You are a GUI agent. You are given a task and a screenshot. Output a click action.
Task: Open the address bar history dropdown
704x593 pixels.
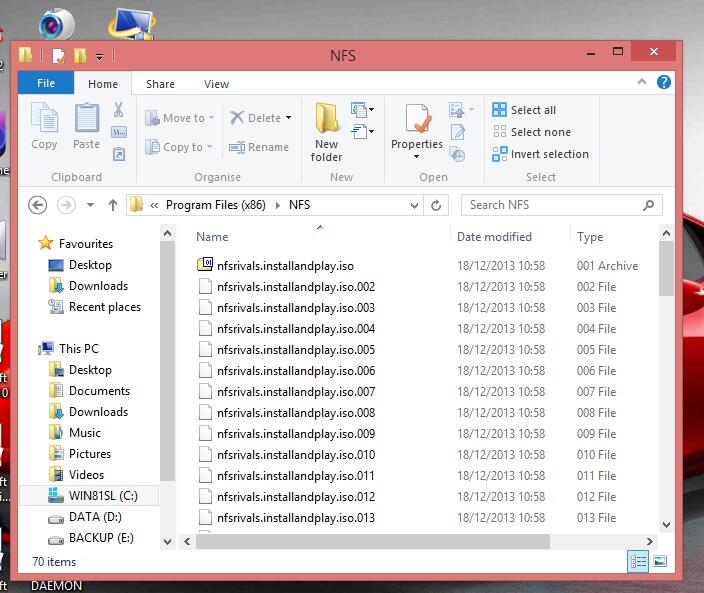414,205
